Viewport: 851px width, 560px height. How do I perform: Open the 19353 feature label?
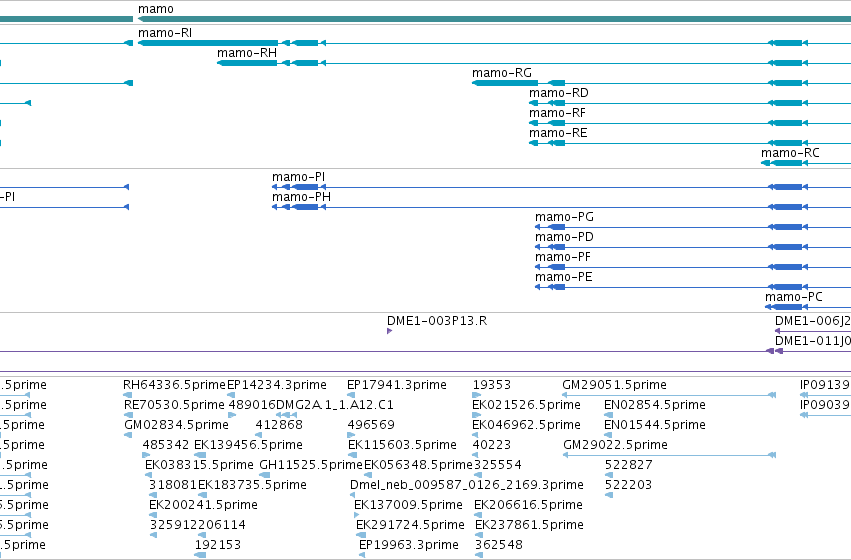492,385
